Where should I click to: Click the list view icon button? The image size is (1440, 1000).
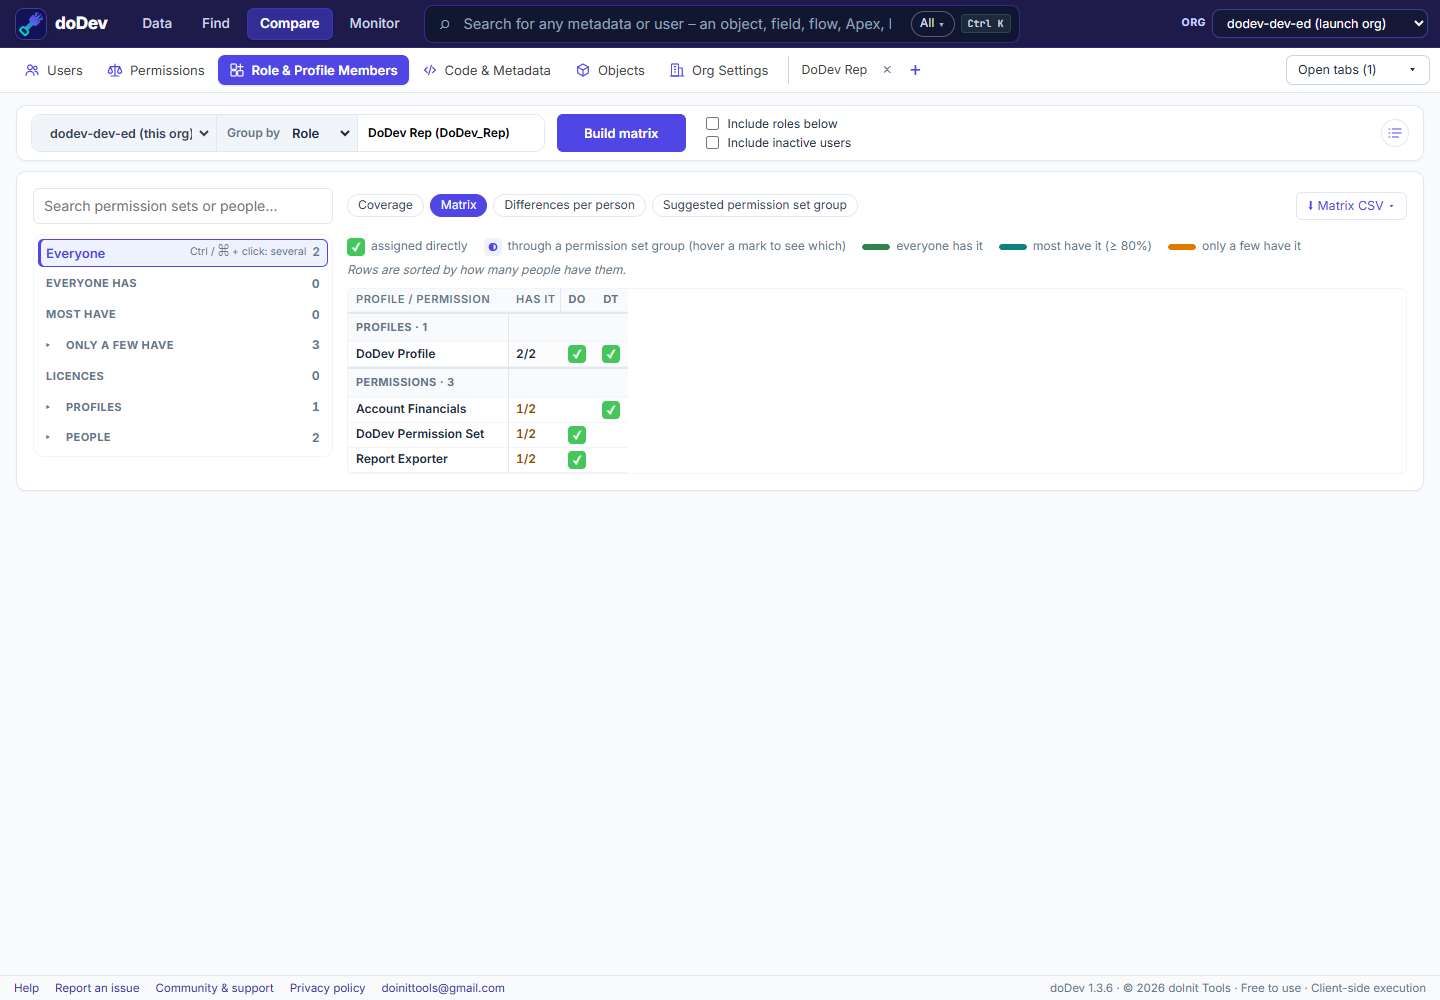pos(1395,133)
